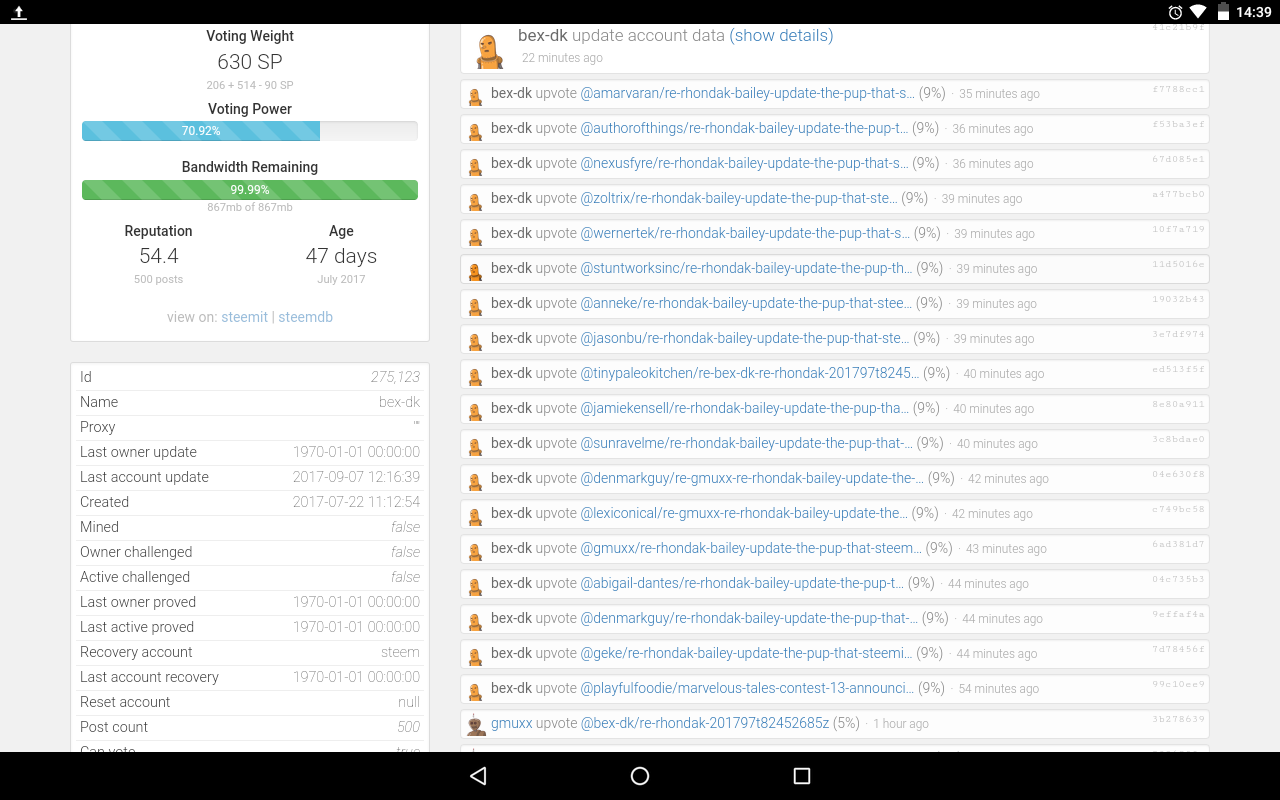Tap avatar icon on the @geke upvote row

tap(476, 656)
